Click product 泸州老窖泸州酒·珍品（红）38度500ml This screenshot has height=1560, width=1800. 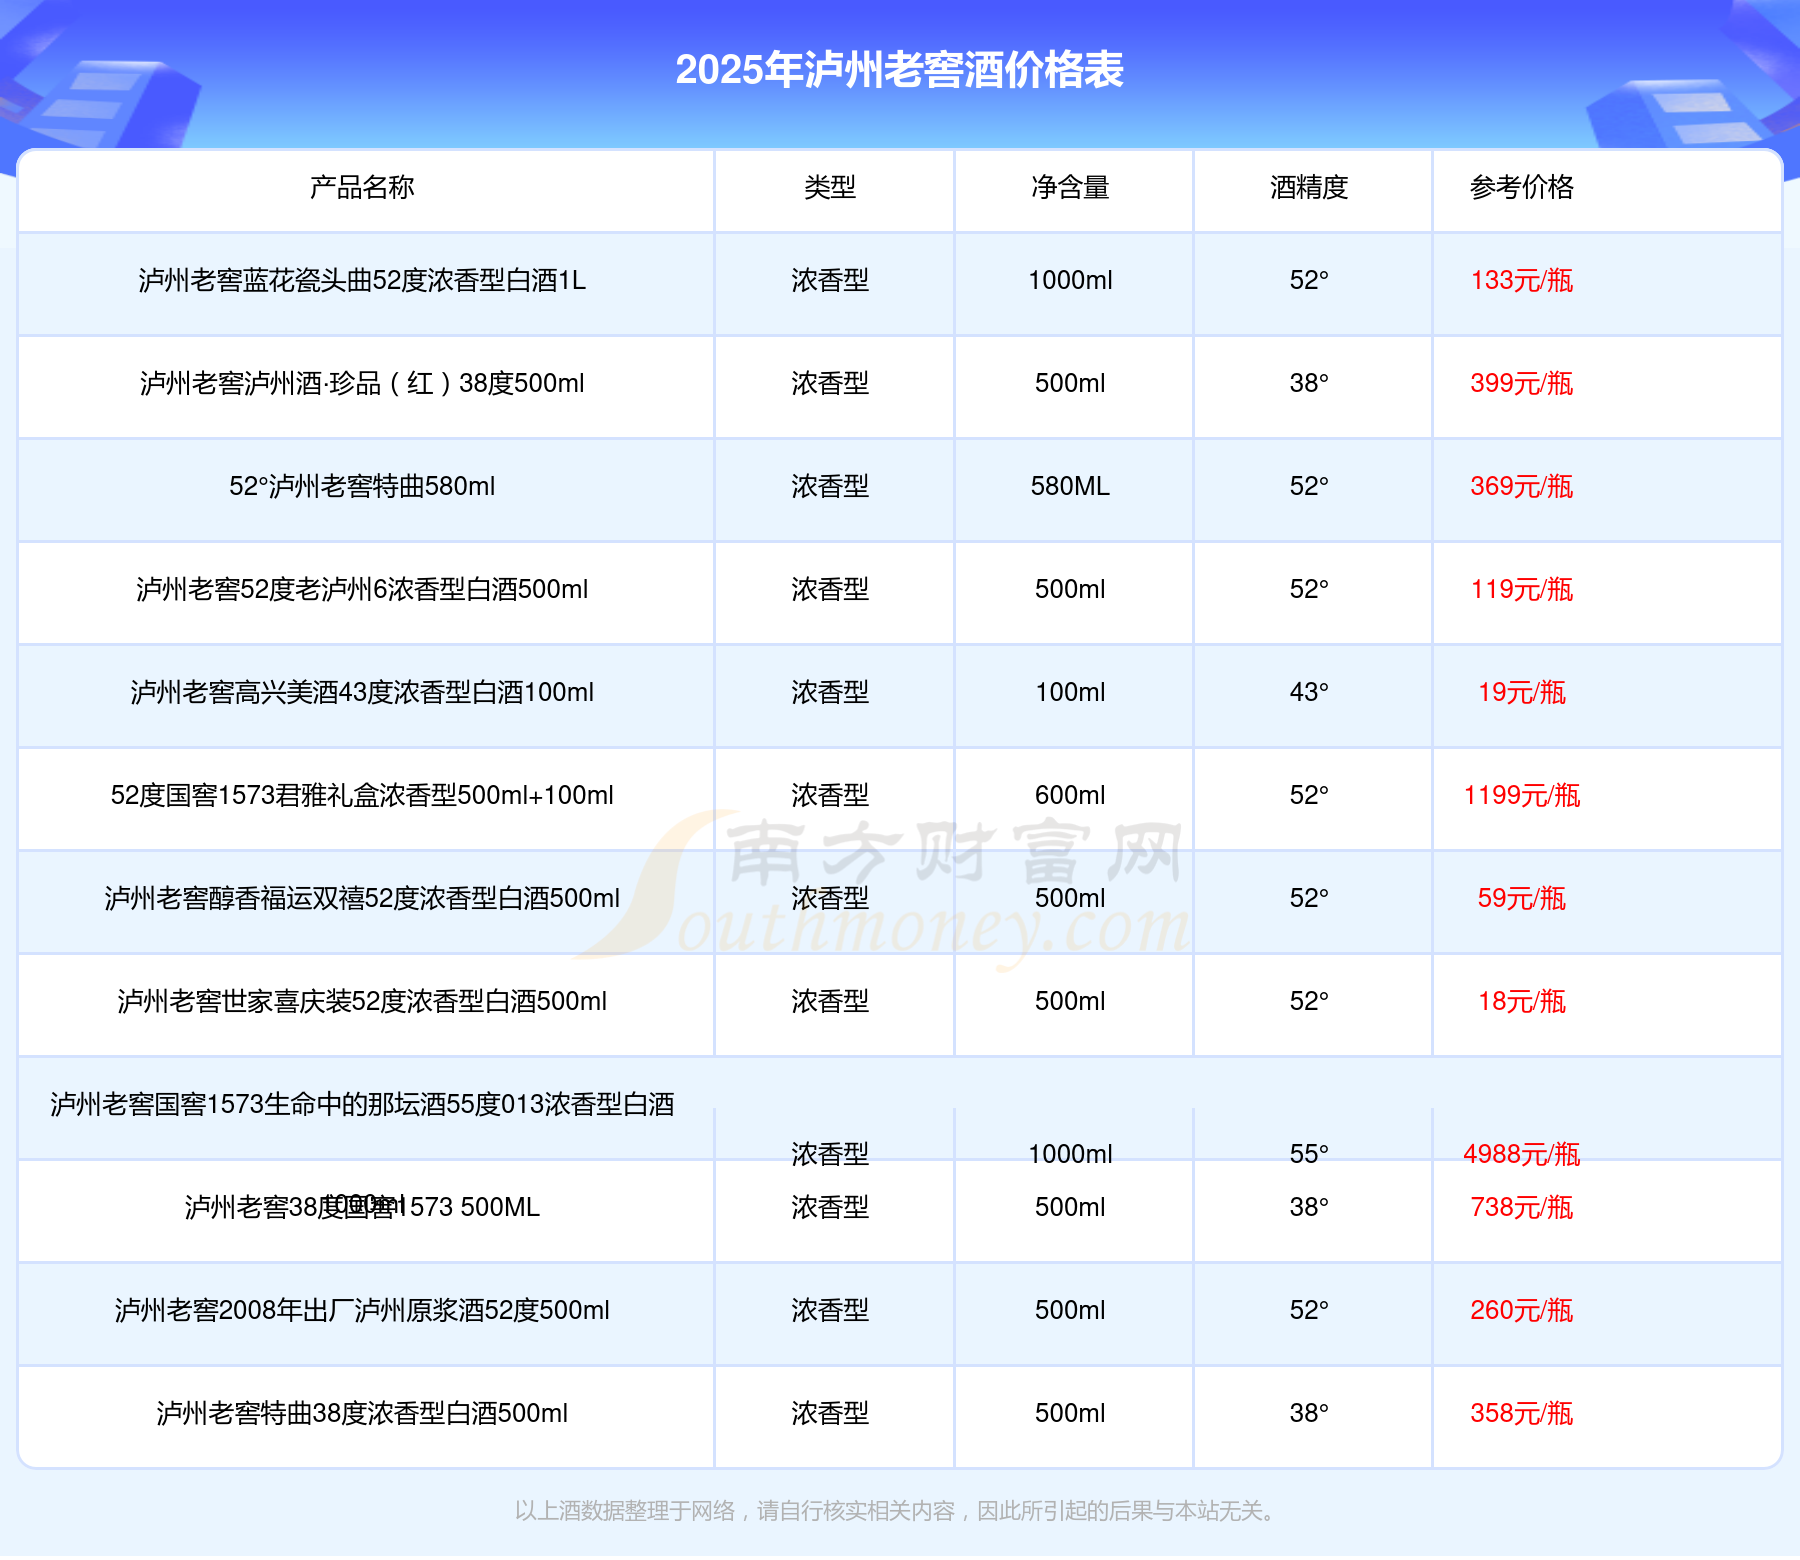point(362,383)
